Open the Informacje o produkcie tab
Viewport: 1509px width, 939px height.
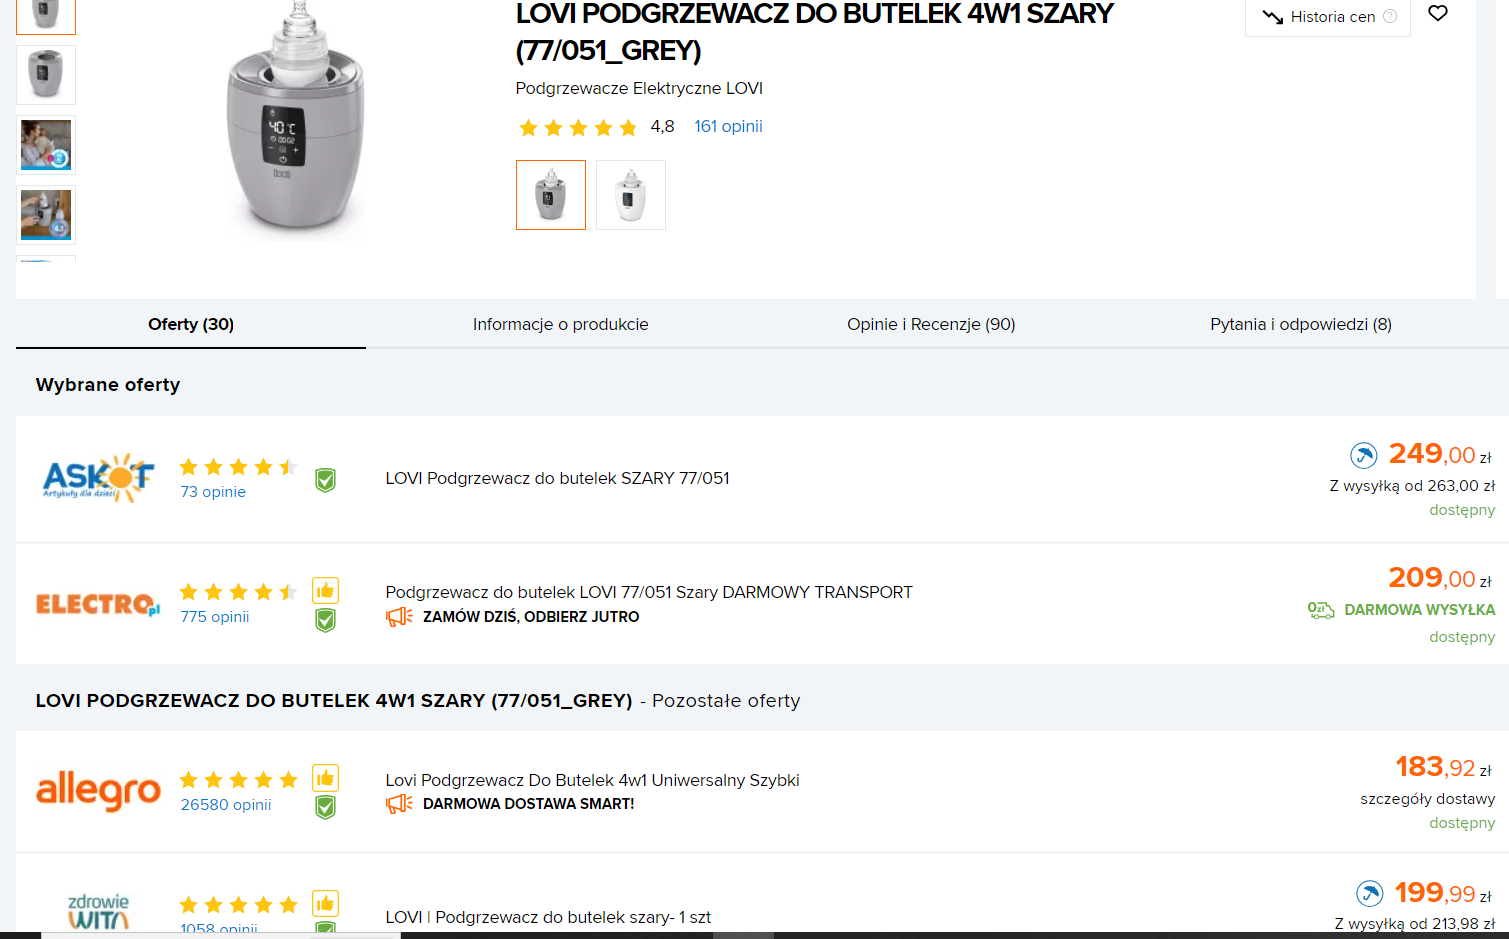pyautogui.click(x=561, y=324)
